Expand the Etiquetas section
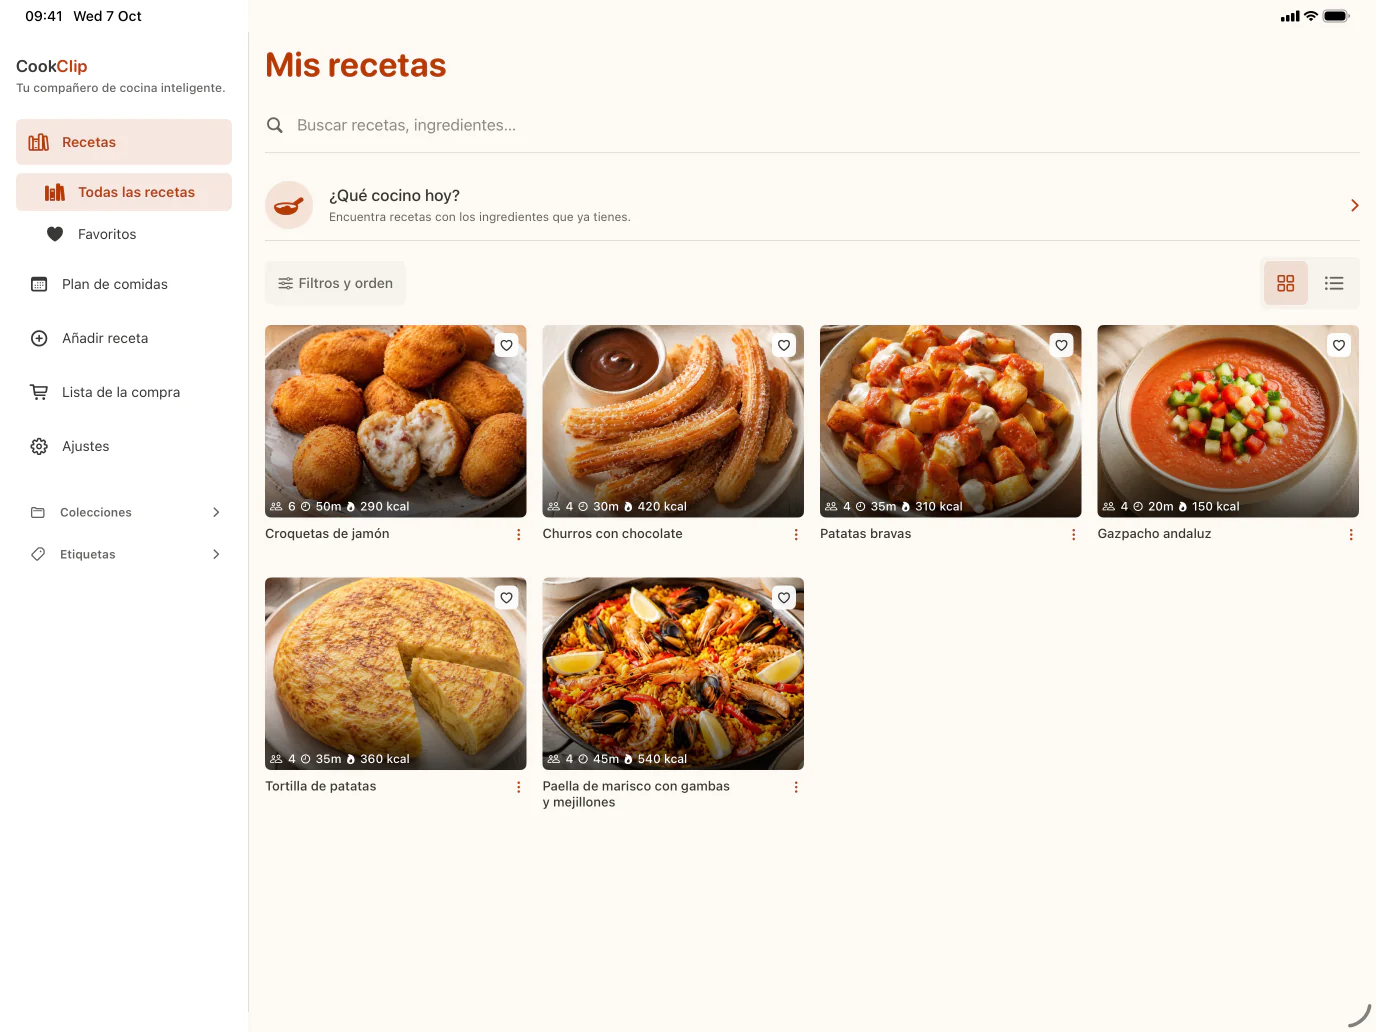 pos(124,554)
